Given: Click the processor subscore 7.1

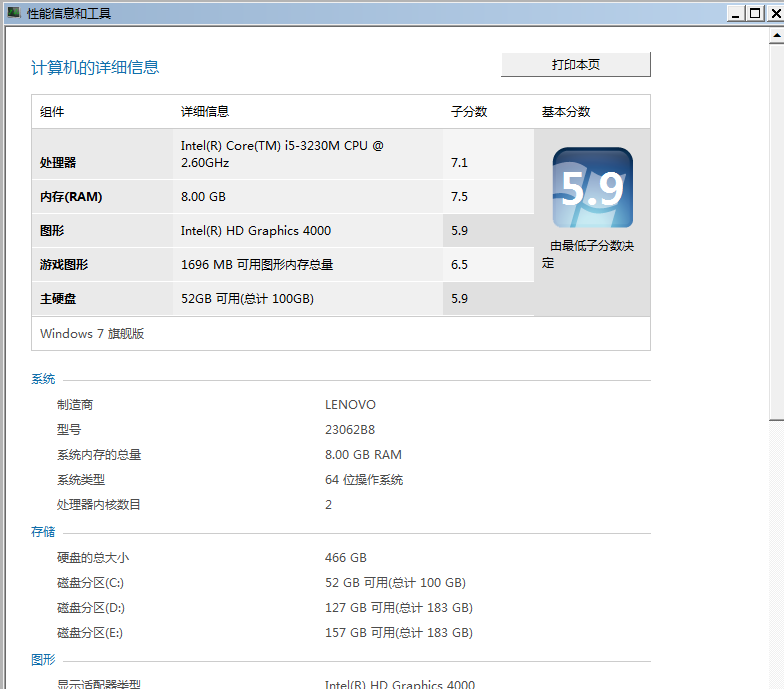Looking at the screenshot, I should pyautogui.click(x=459, y=162).
